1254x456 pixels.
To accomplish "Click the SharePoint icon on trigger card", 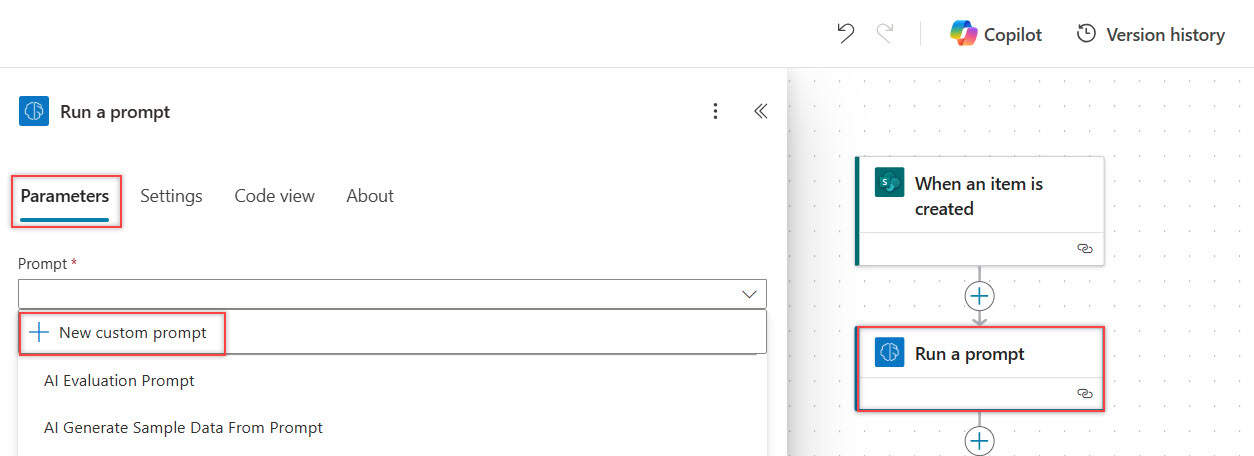I will [889, 183].
